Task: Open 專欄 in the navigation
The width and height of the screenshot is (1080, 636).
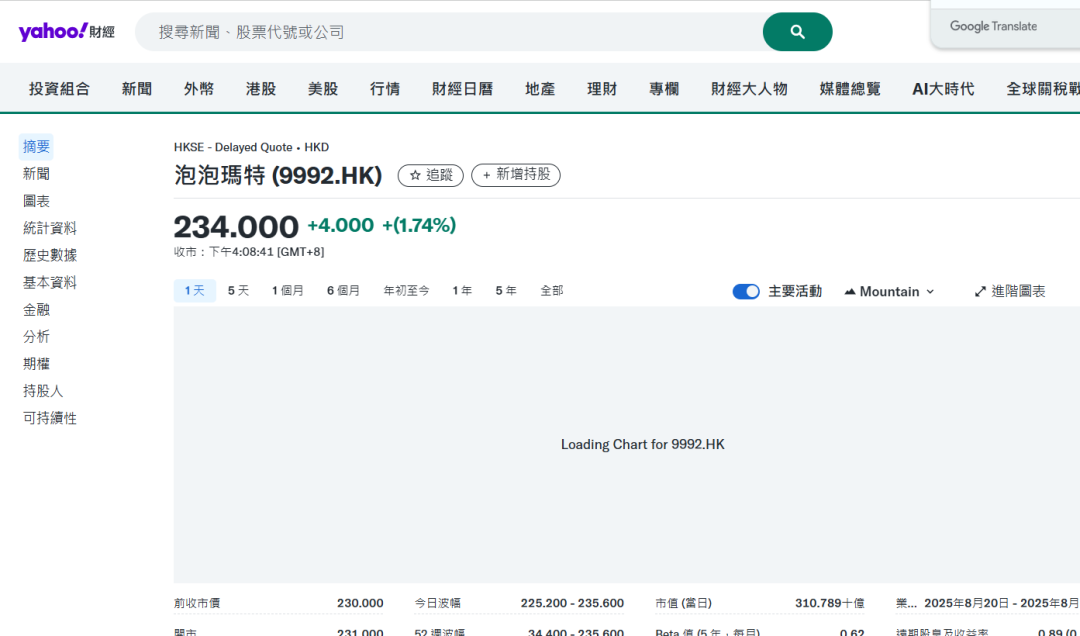Action: click(664, 89)
